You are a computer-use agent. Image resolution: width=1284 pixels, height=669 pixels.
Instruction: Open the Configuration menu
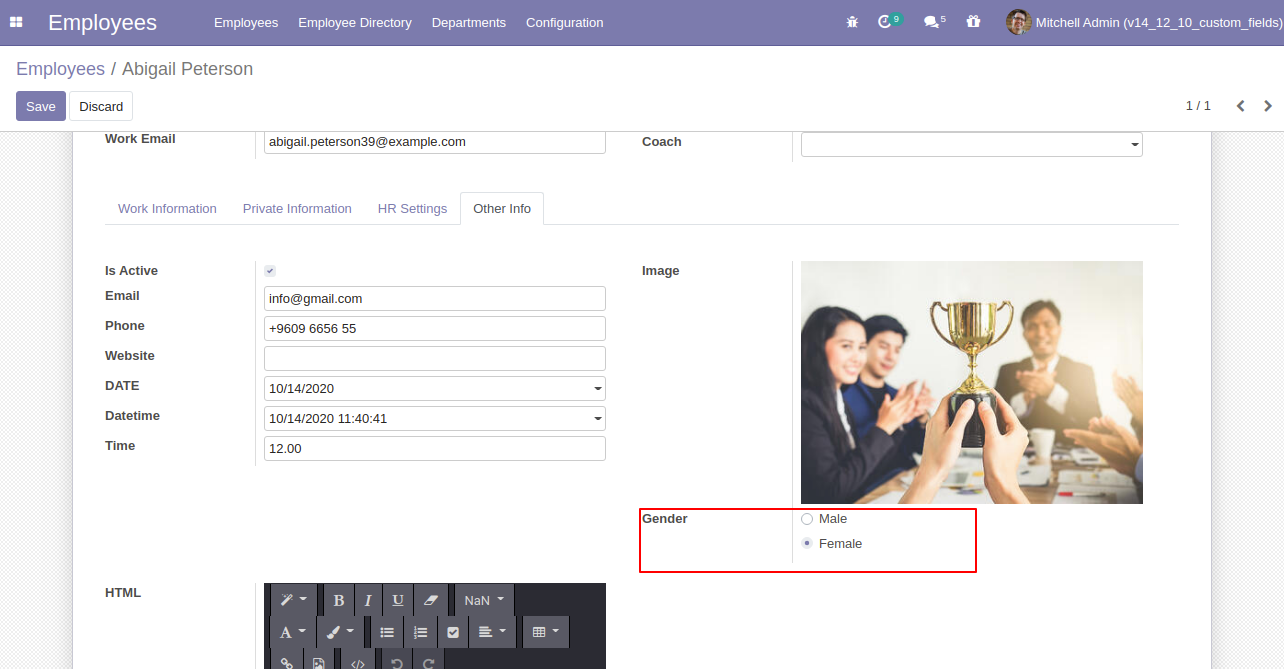565,22
